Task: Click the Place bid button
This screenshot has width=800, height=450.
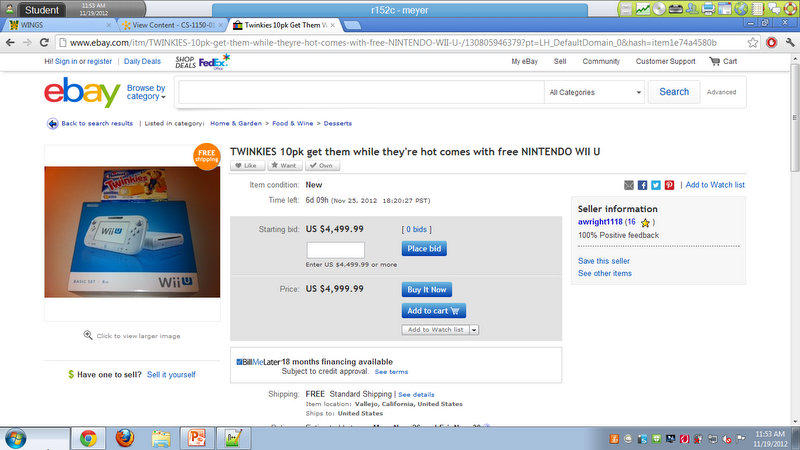Action: pyautogui.click(x=424, y=248)
